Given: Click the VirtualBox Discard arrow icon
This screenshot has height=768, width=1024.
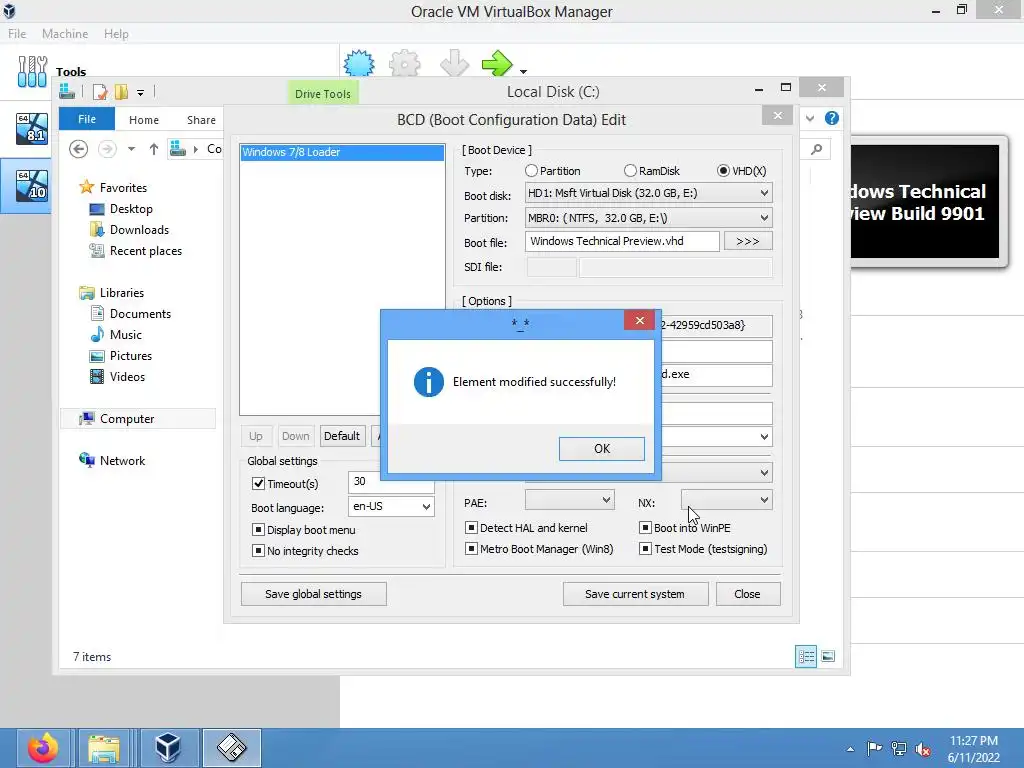Looking at the screenshot, I should (x=454, y=64).
